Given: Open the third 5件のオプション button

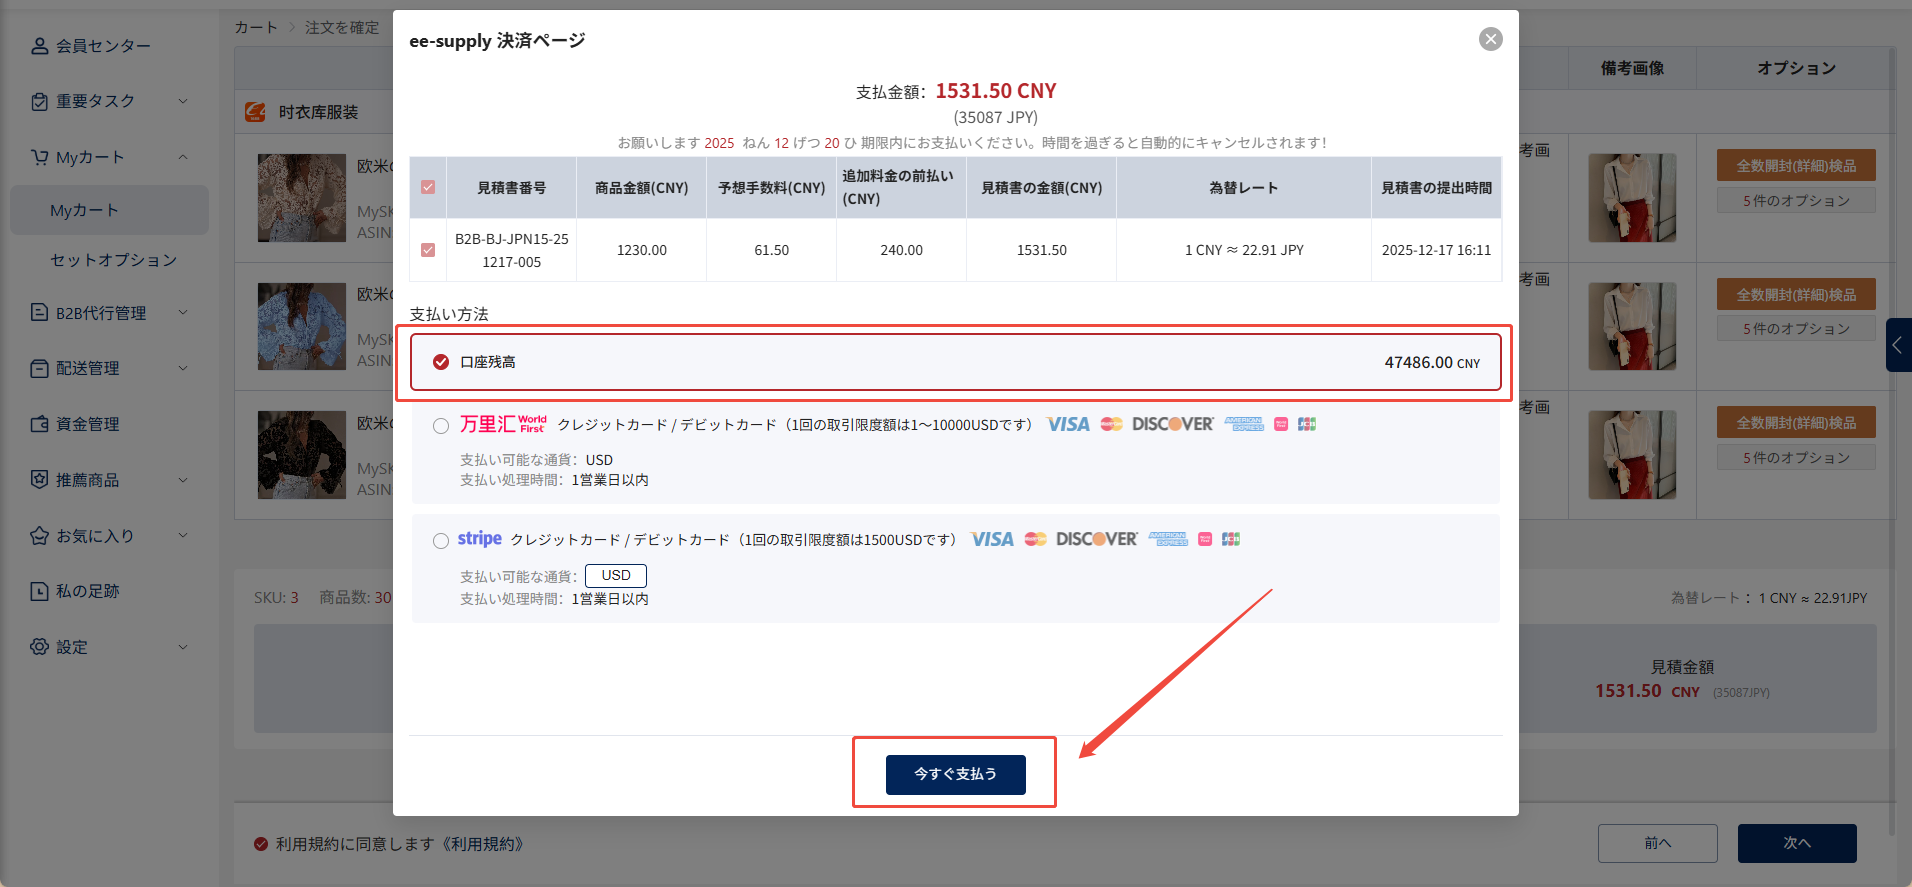Looking at the screenshot, I should coord(1796,458).
